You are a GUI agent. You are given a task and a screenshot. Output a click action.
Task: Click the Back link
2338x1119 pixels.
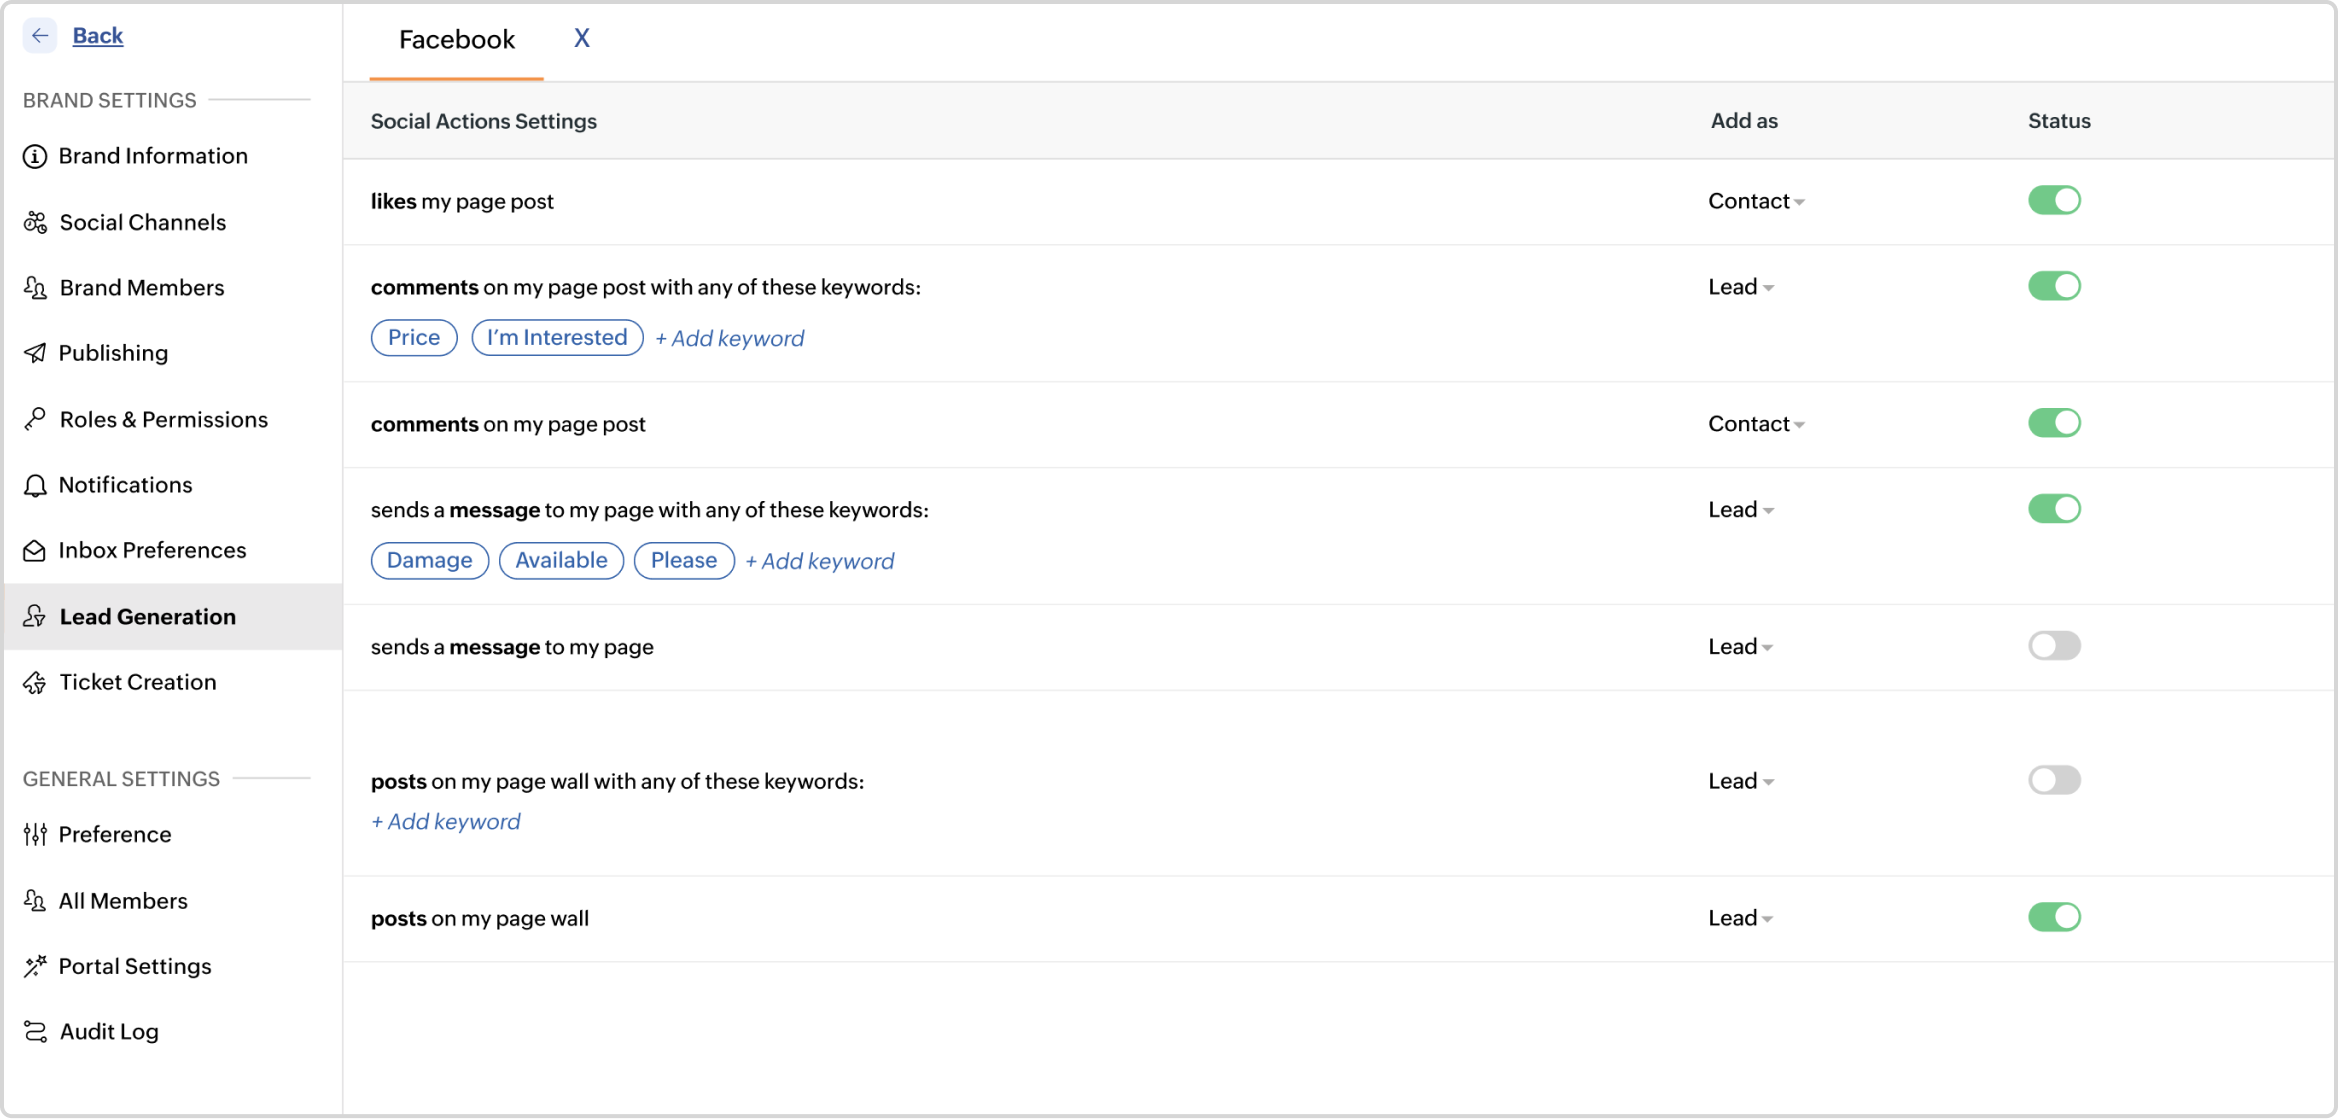tap(98, 36)
